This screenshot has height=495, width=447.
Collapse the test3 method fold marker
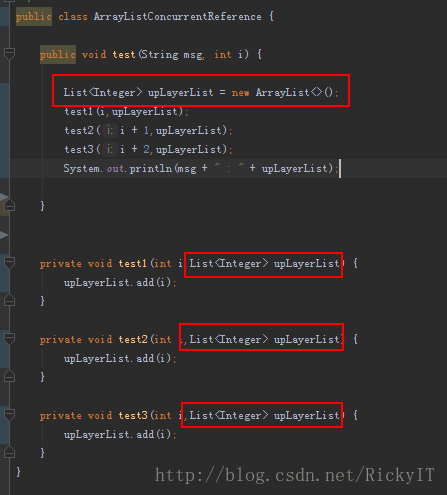coord(9,415)
